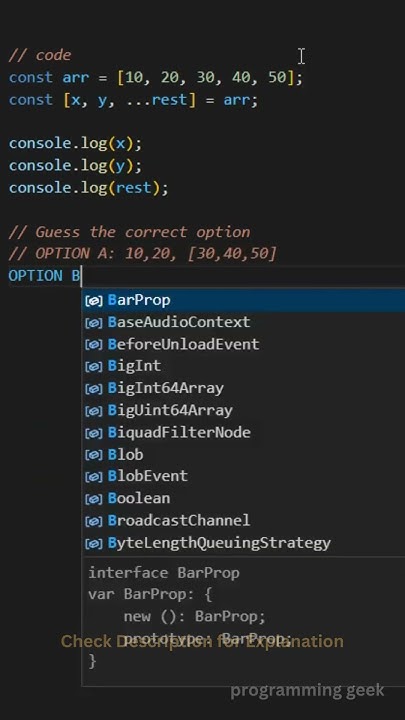405x720 pixels.
Task: Click the OPTION A comment line
Action: coord(142,254)
